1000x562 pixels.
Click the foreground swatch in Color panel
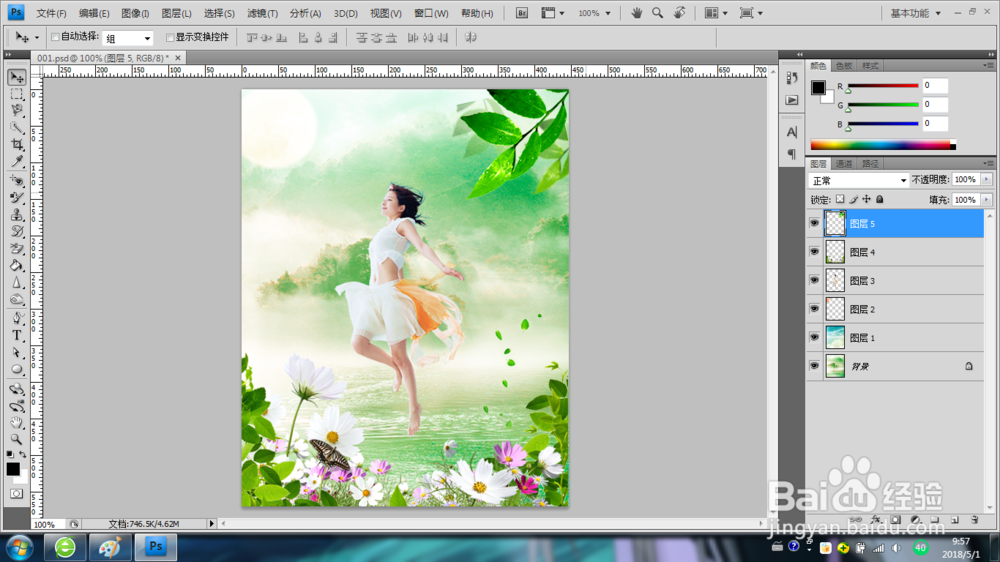coord(818,87)
